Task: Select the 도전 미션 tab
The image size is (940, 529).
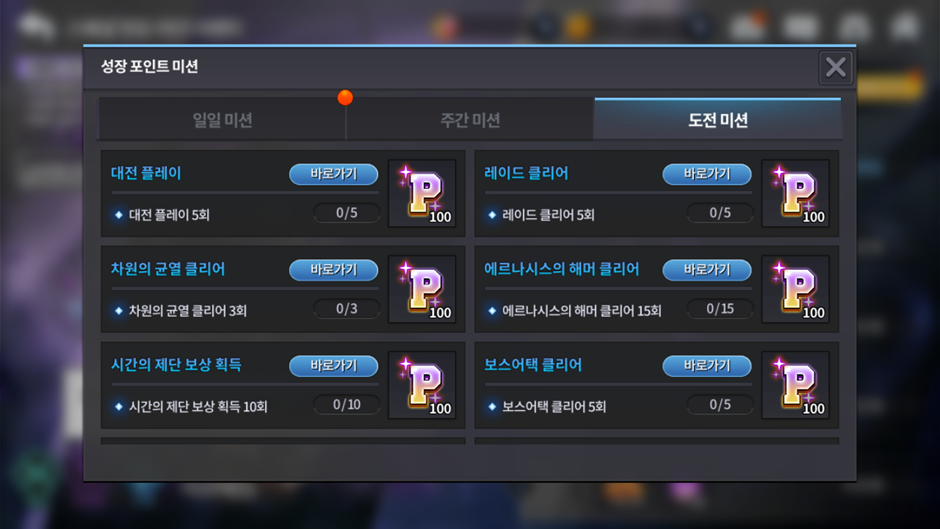Action: coord(718,119)
